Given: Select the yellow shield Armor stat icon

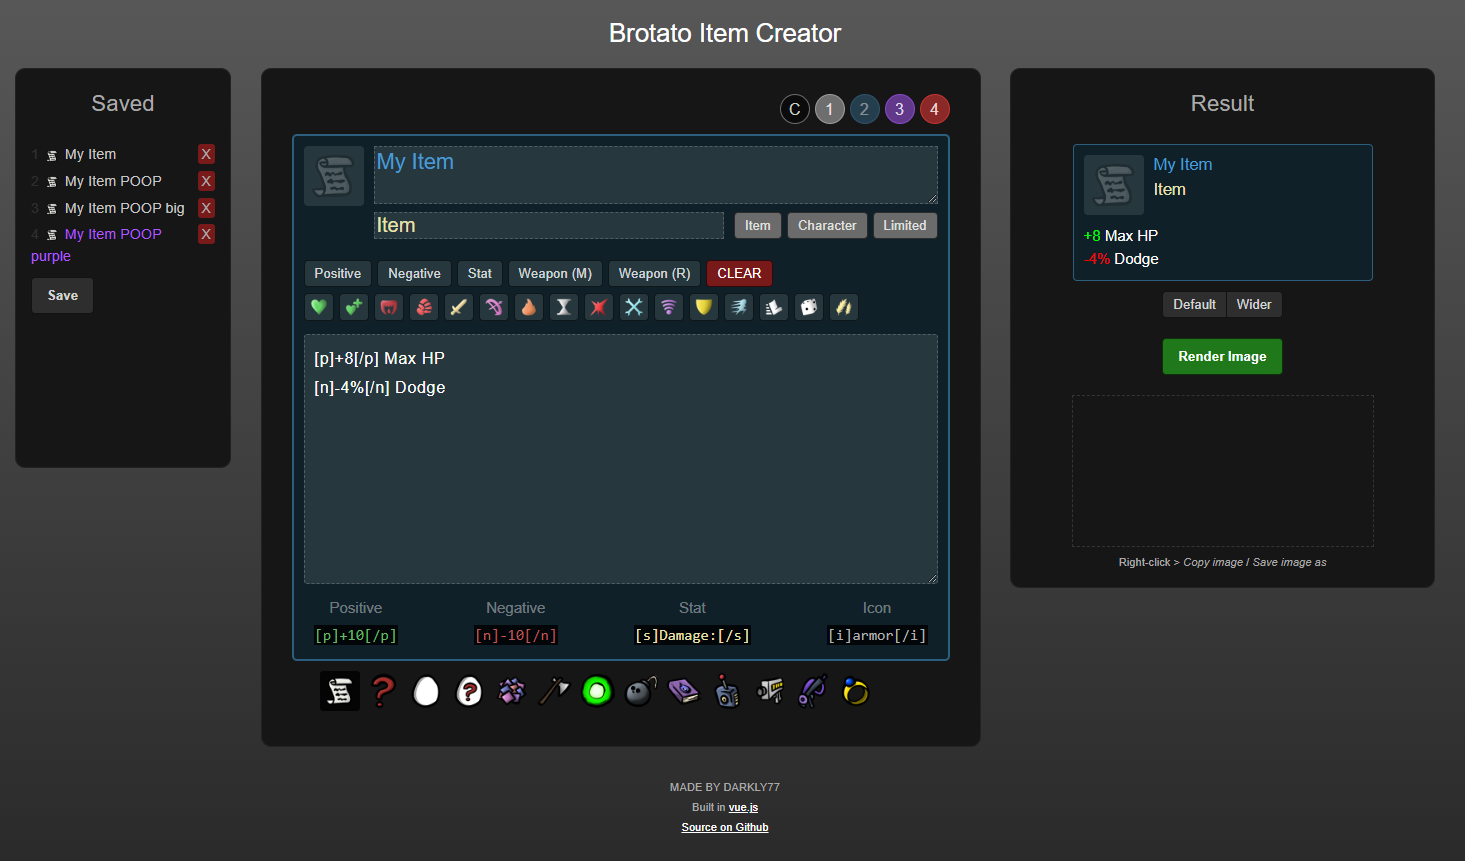Looking at the screenshot, I should tap(703, 307).
